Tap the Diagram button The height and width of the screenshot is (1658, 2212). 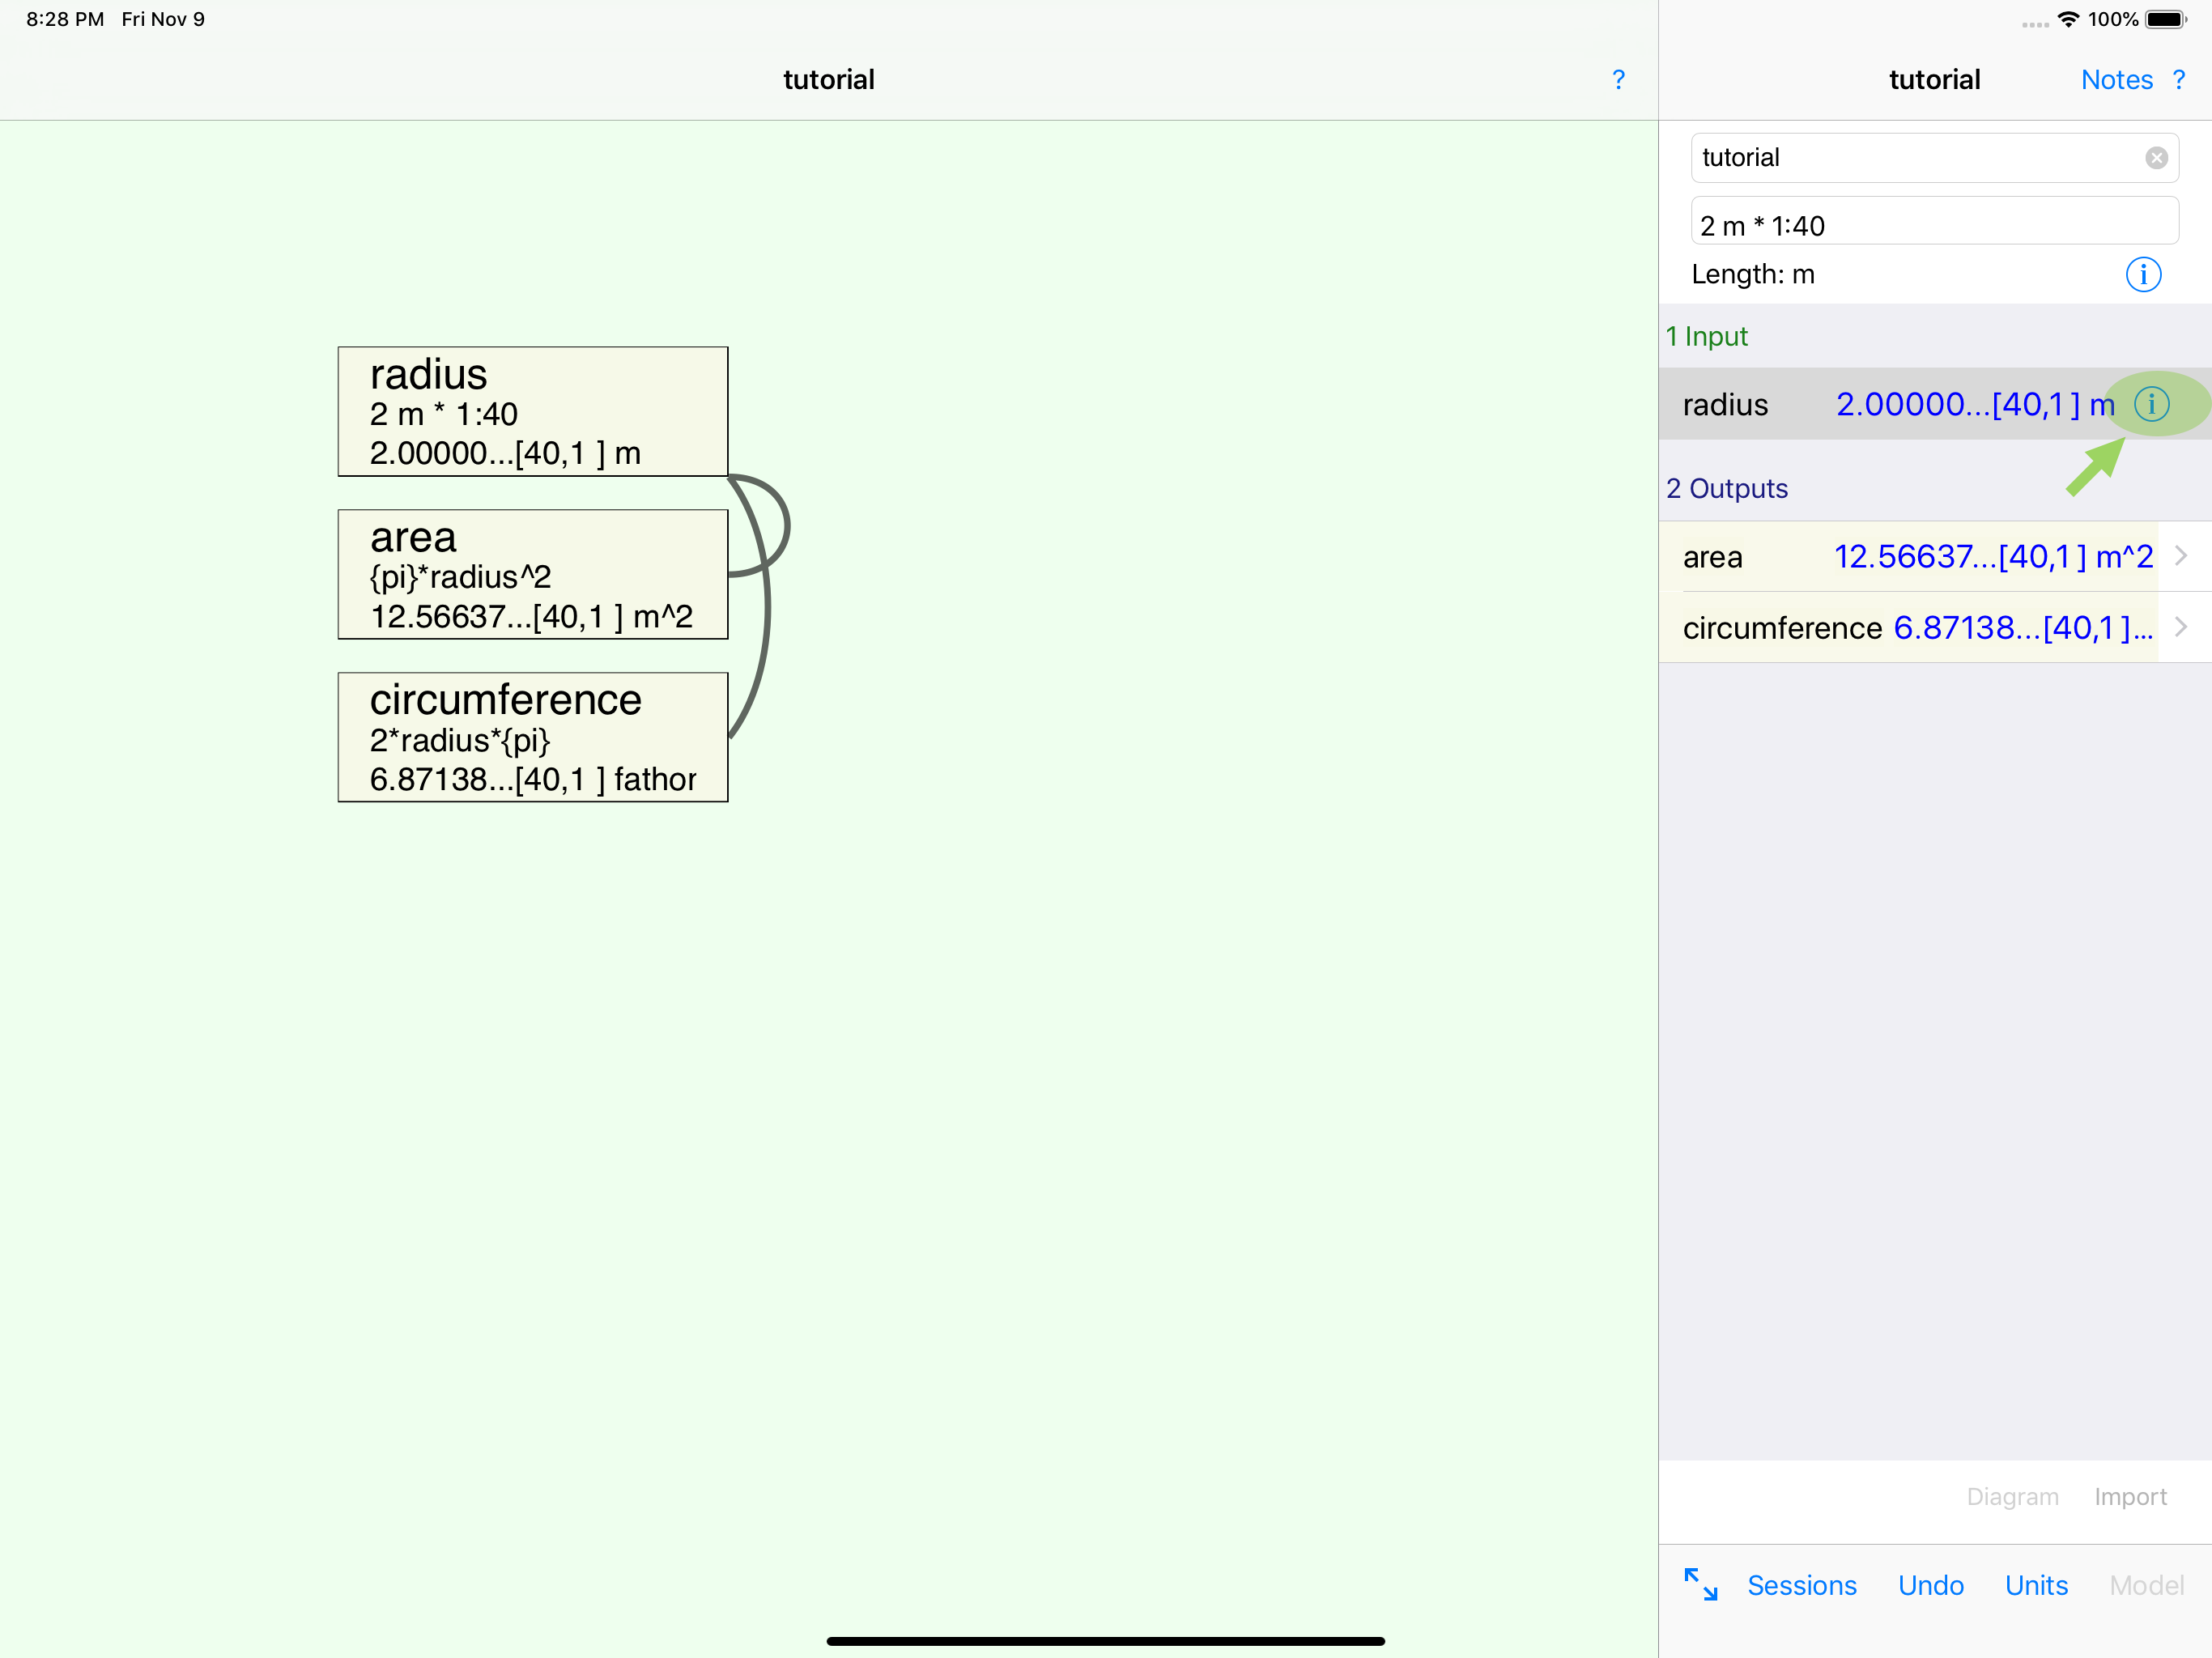pyautogui.click(x=2012, y=1496)
